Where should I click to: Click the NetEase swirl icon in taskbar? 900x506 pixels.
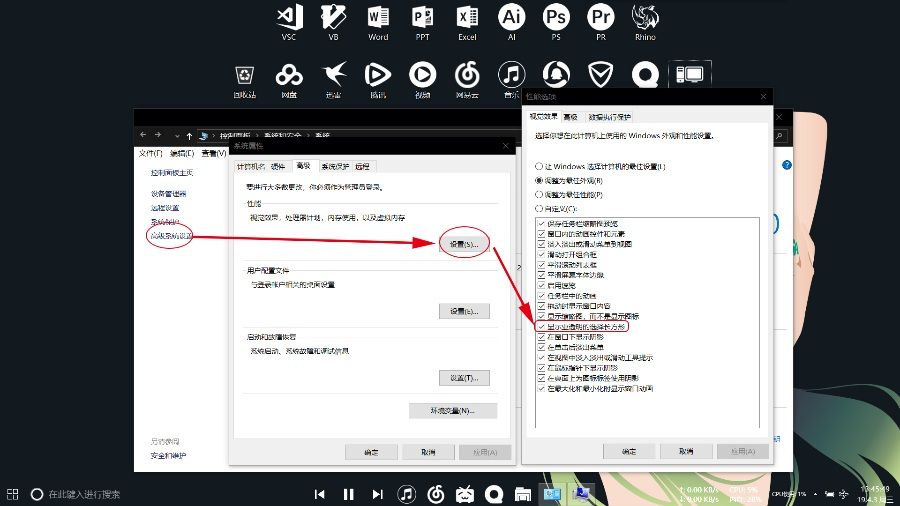(436, 494)
